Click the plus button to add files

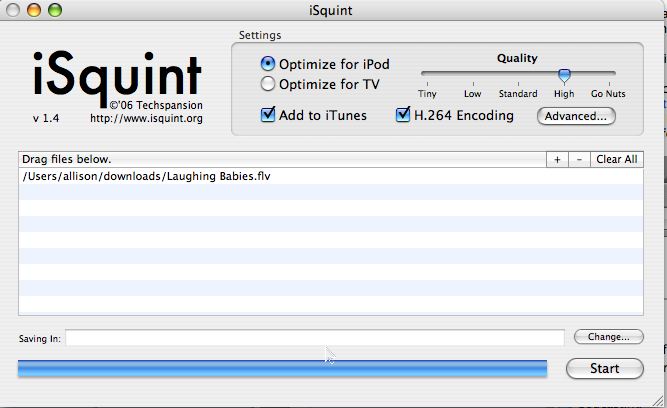(x=556, y=159)
